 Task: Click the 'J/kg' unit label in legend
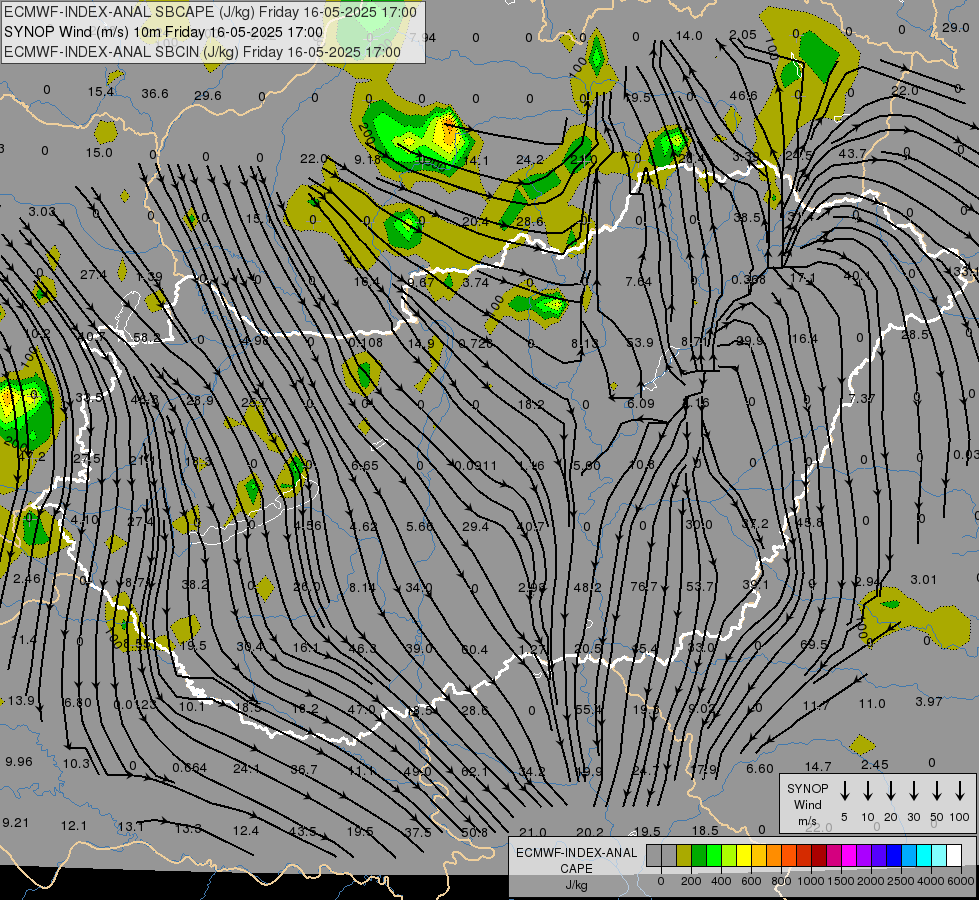(576, 885)
